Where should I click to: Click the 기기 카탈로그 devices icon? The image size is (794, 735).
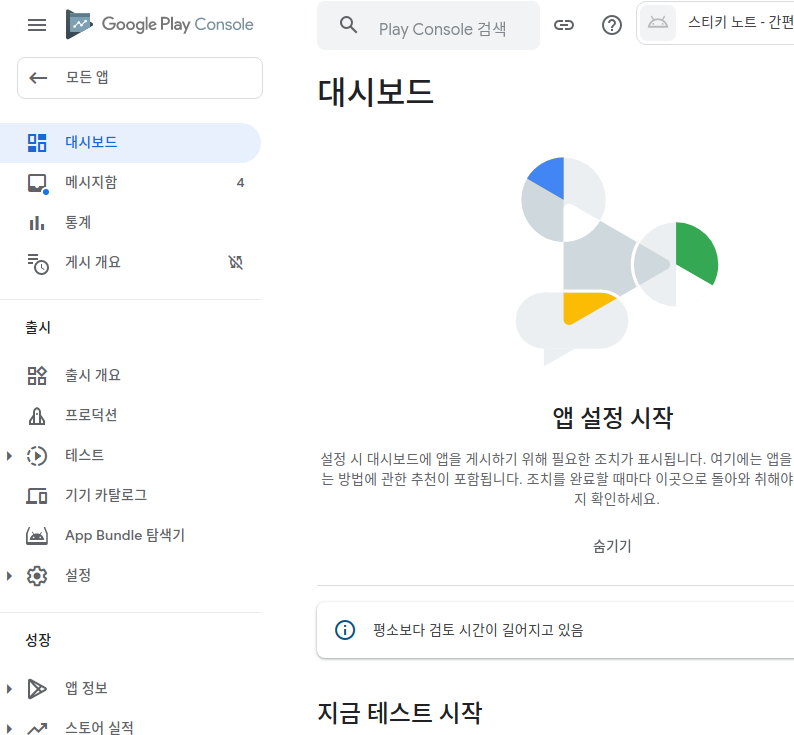pyautogui.click(x=37, y=496)
